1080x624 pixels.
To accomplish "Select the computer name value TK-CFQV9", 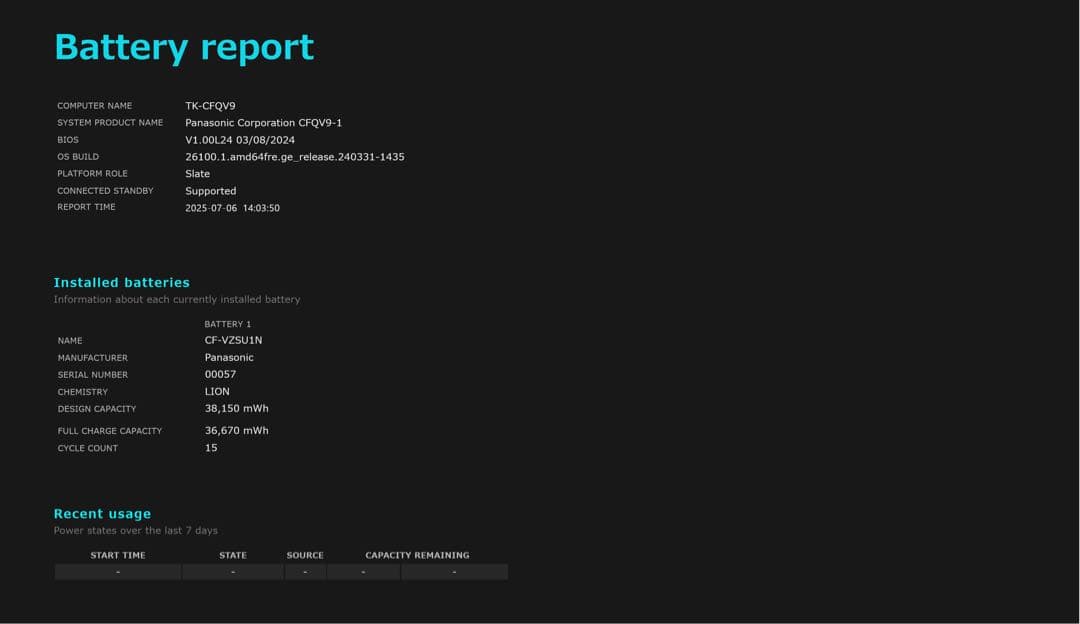I will coord(210,106).
